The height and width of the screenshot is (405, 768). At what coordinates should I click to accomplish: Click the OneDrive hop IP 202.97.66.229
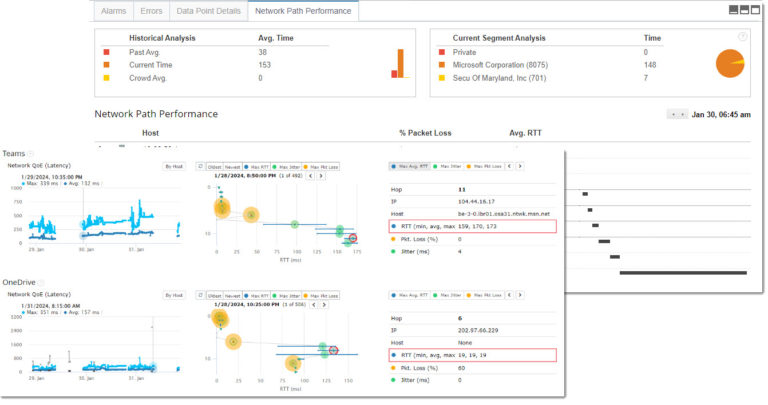point(478,331)
